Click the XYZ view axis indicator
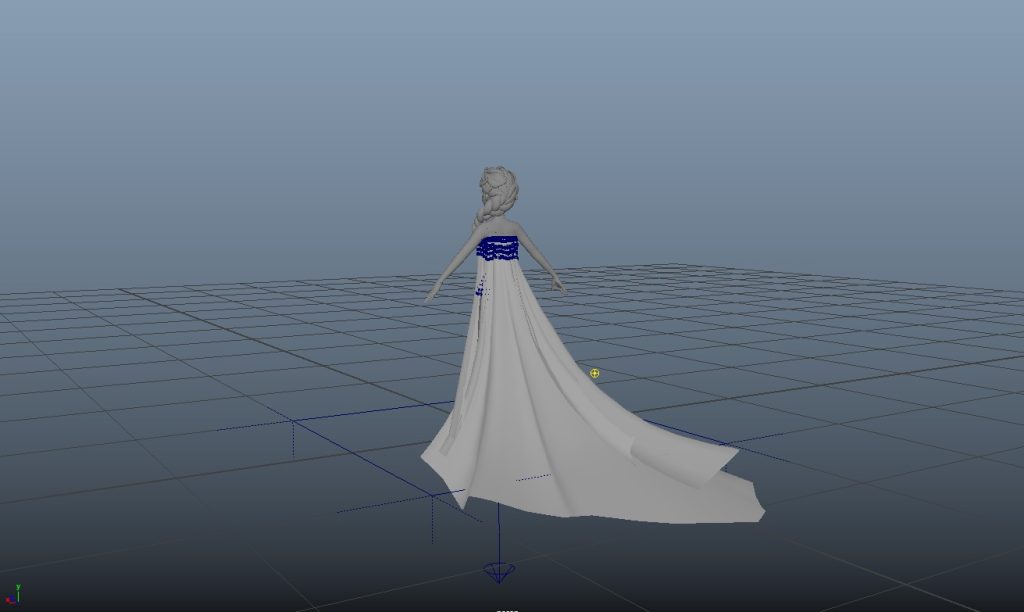The height and width of the screenshot is (612, 1024). (13, 594)
